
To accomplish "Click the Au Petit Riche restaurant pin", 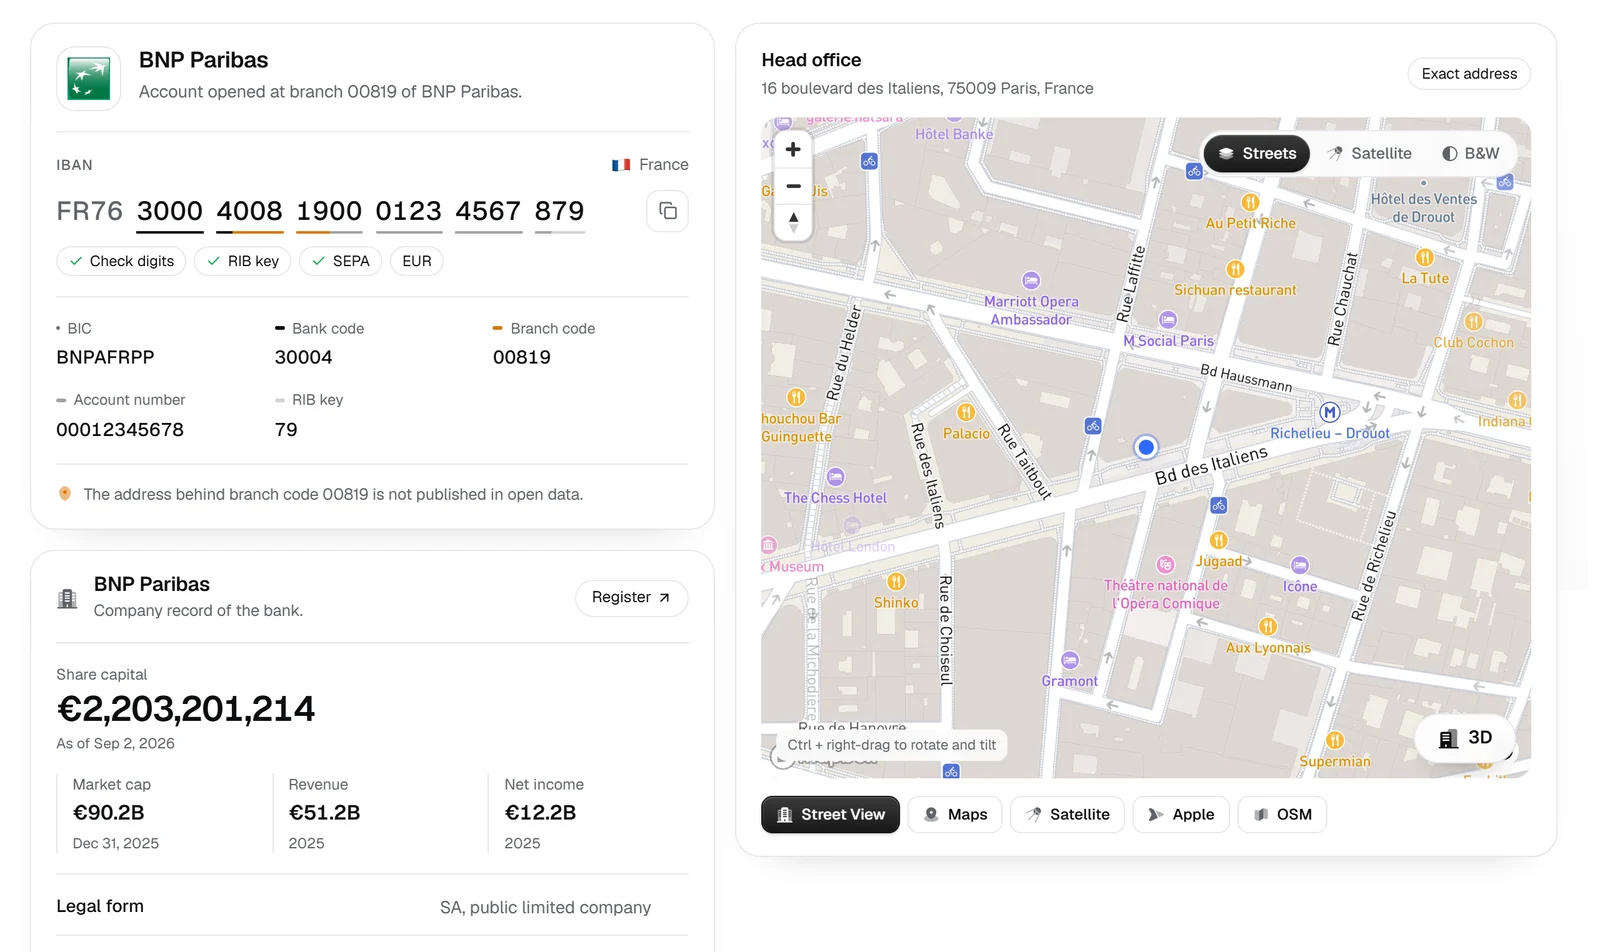I will tap(1250, 202).
